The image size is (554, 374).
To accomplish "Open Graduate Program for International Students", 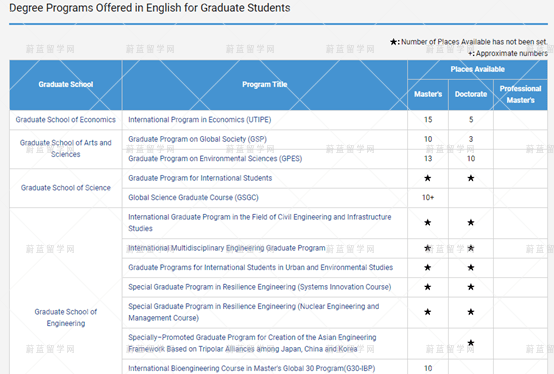I will click(x=200, y=178).
